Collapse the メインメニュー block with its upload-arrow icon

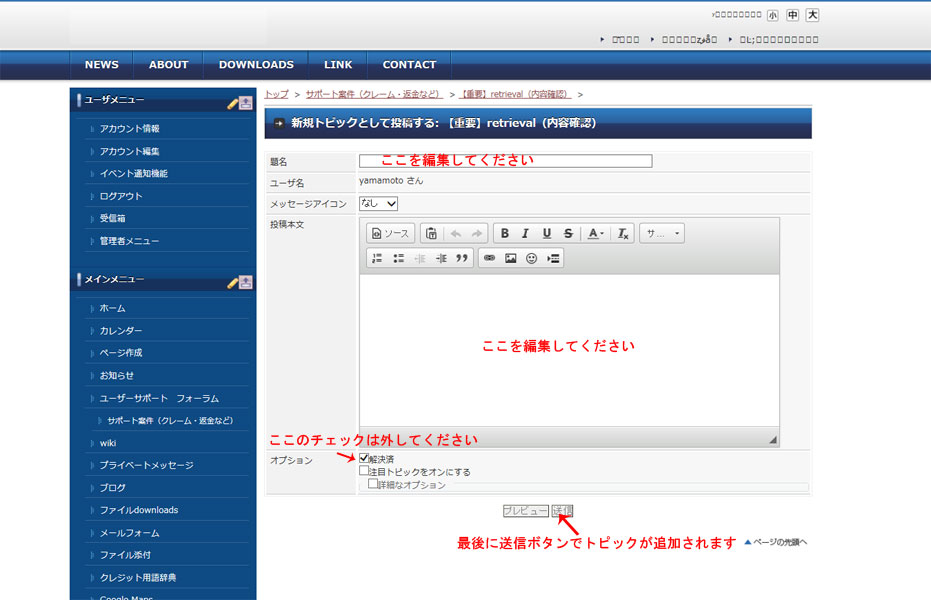[x=246, y=282]
